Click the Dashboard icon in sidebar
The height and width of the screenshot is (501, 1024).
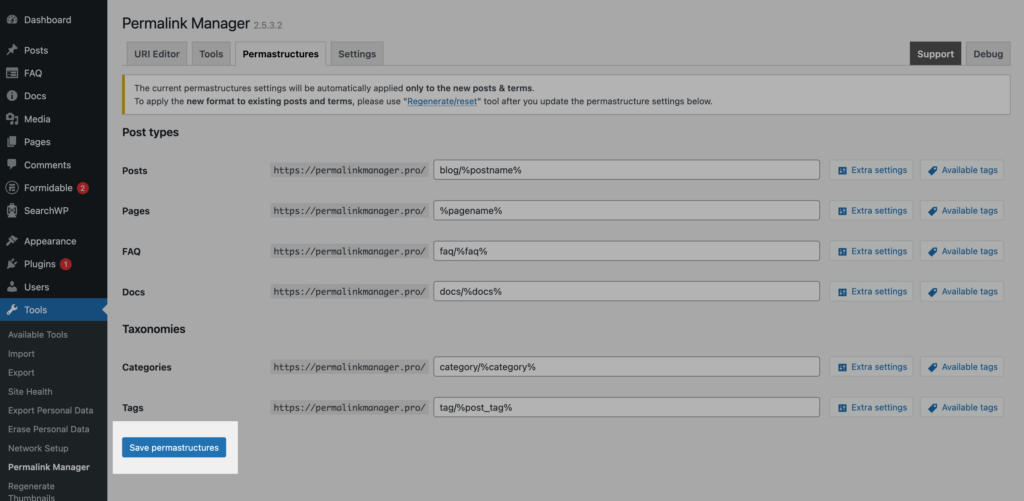coord(12,19)
